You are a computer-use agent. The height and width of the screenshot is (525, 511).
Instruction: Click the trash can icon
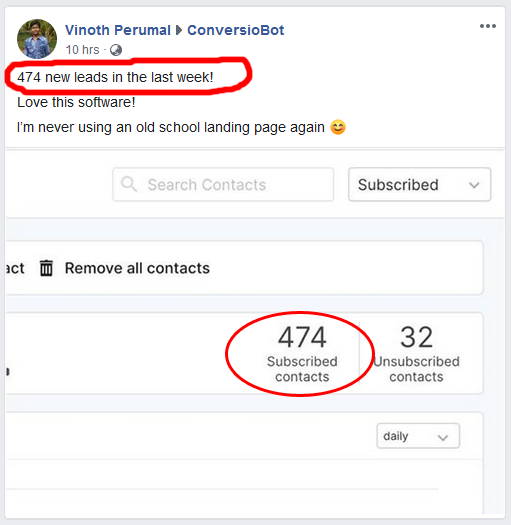47,268
